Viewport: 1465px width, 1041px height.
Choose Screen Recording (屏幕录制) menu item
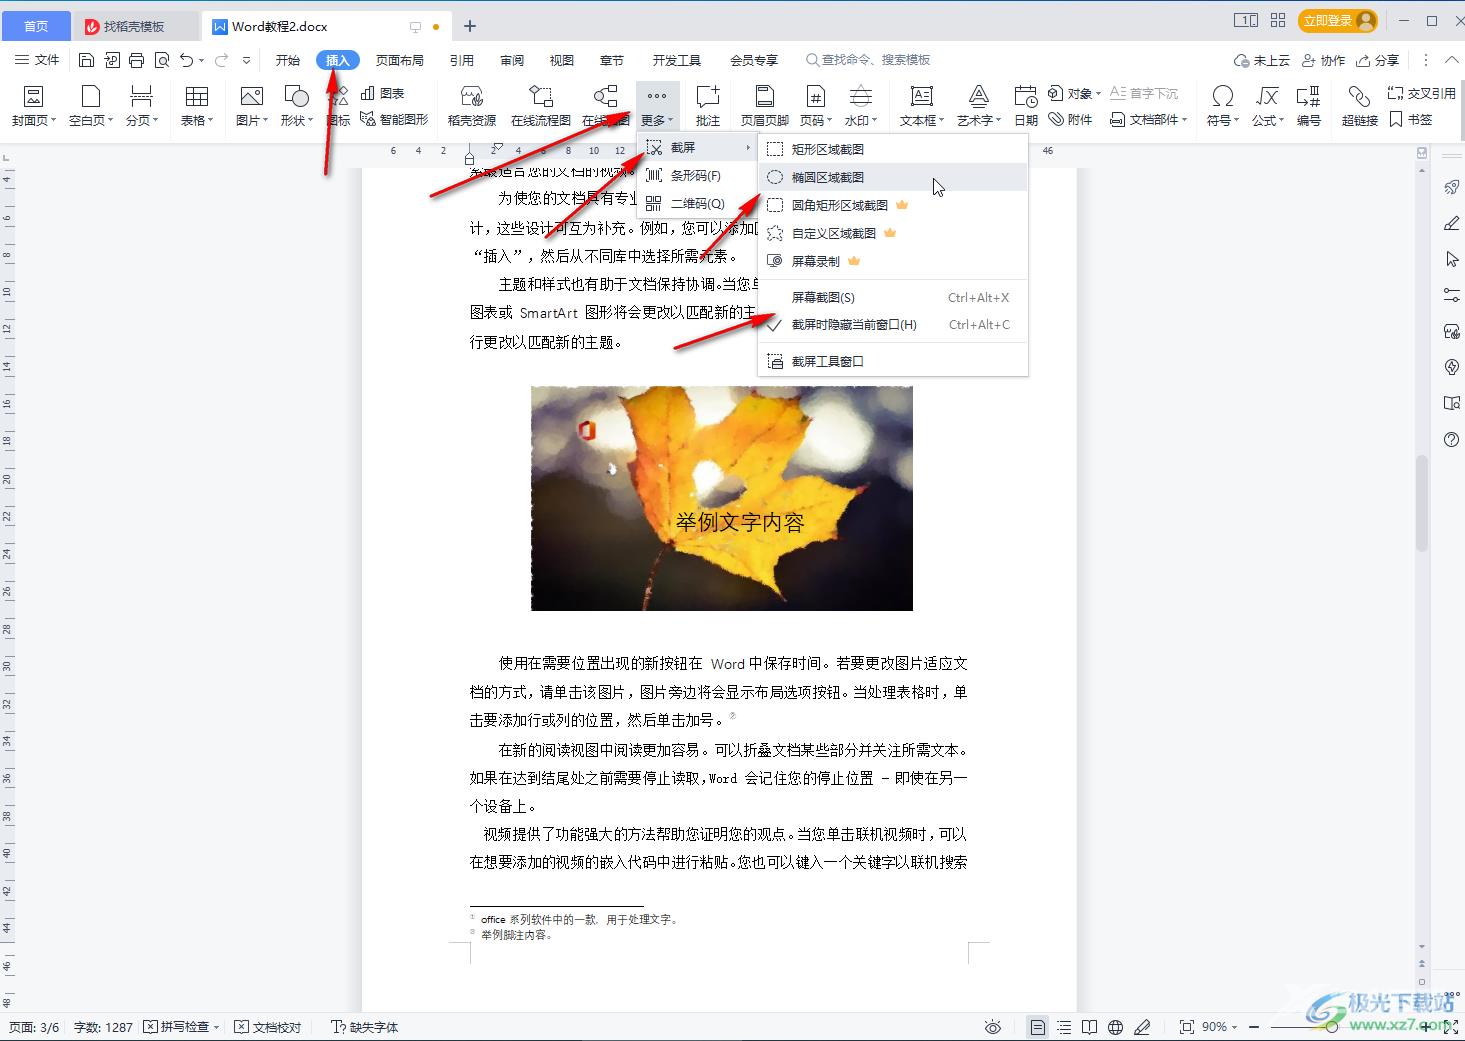click(x=893, y=261)
